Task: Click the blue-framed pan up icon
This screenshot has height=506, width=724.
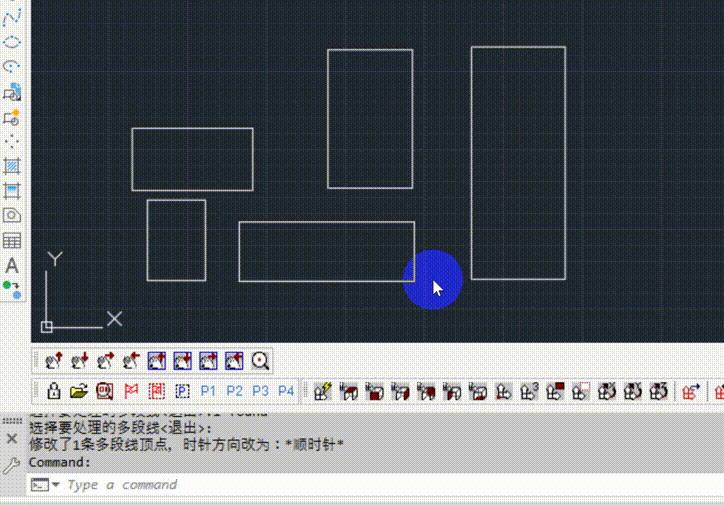Action: point(157,361)
